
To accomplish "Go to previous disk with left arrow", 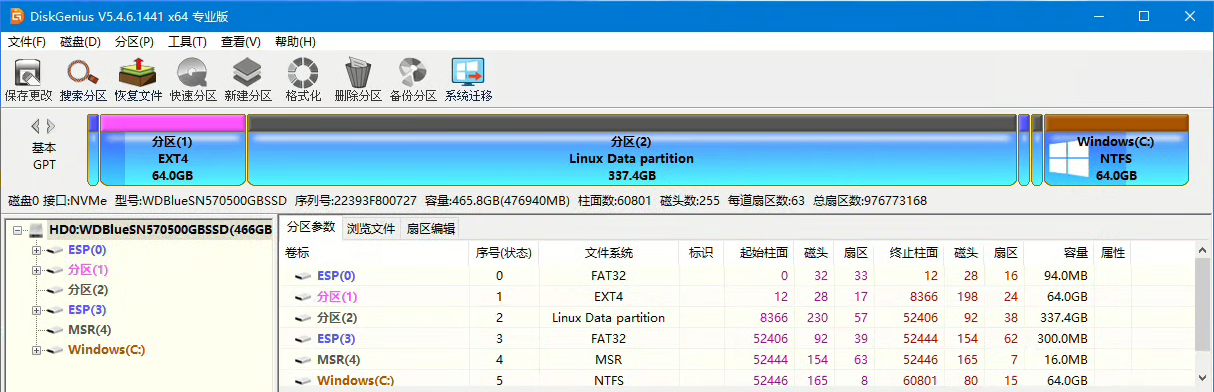I will coord(36,126).
